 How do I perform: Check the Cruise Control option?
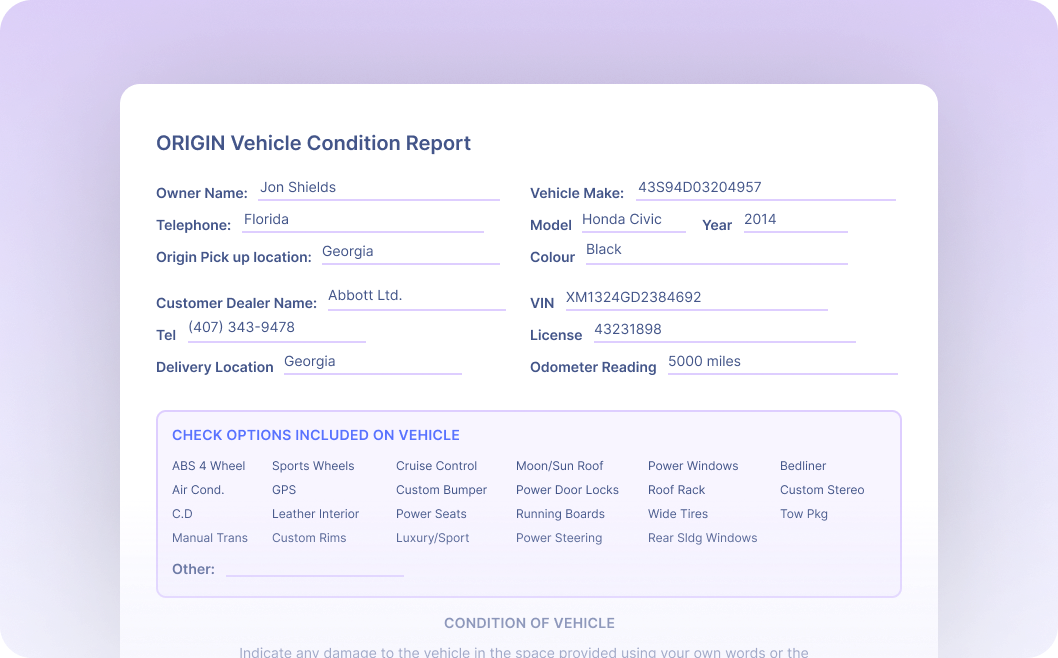pos(436,465)
